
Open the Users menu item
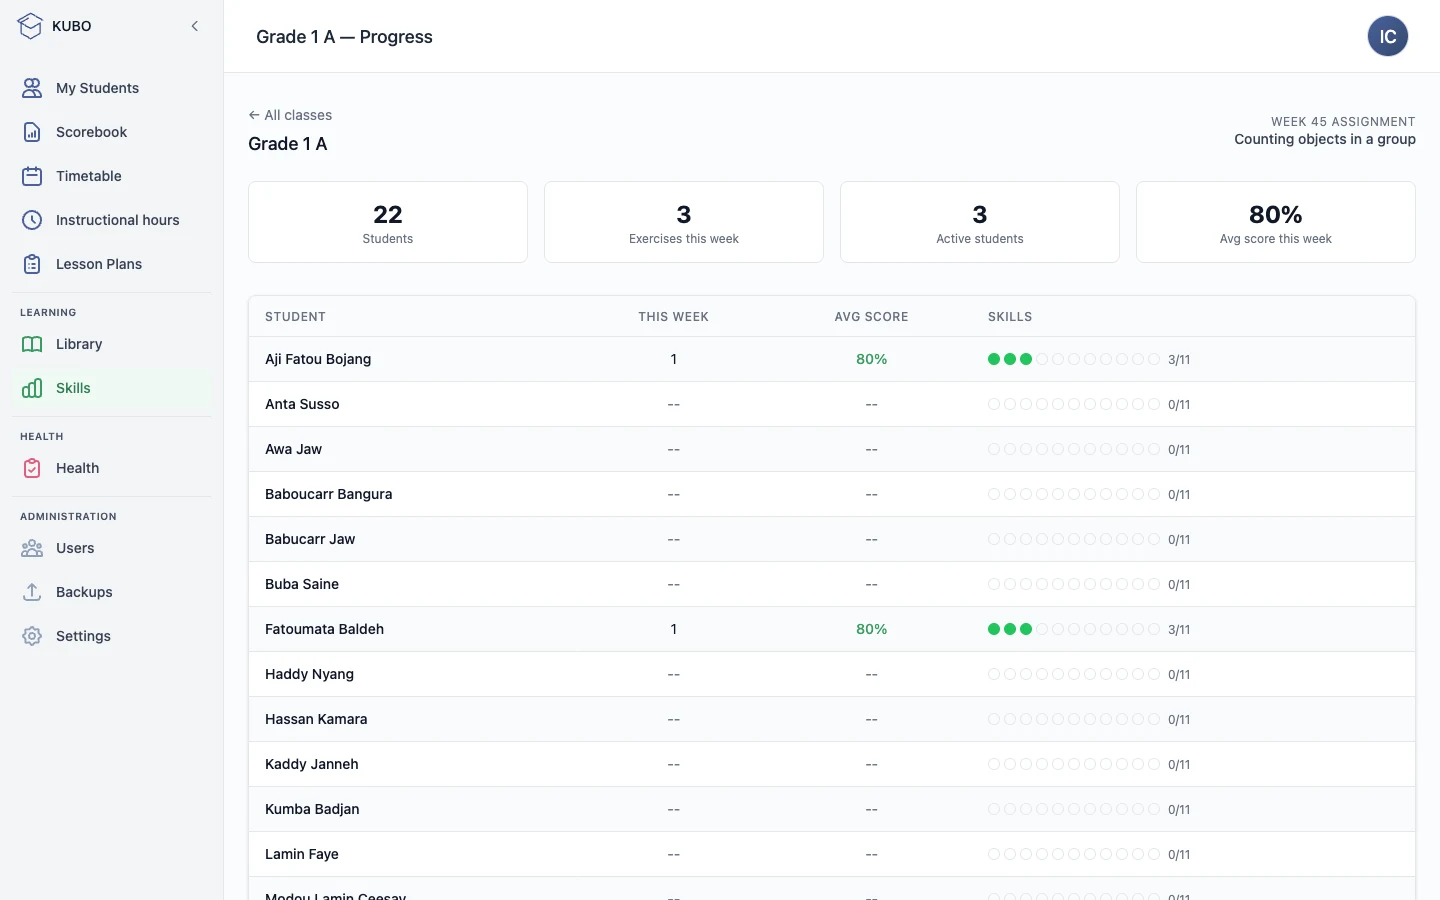click(x=112, y=548)
